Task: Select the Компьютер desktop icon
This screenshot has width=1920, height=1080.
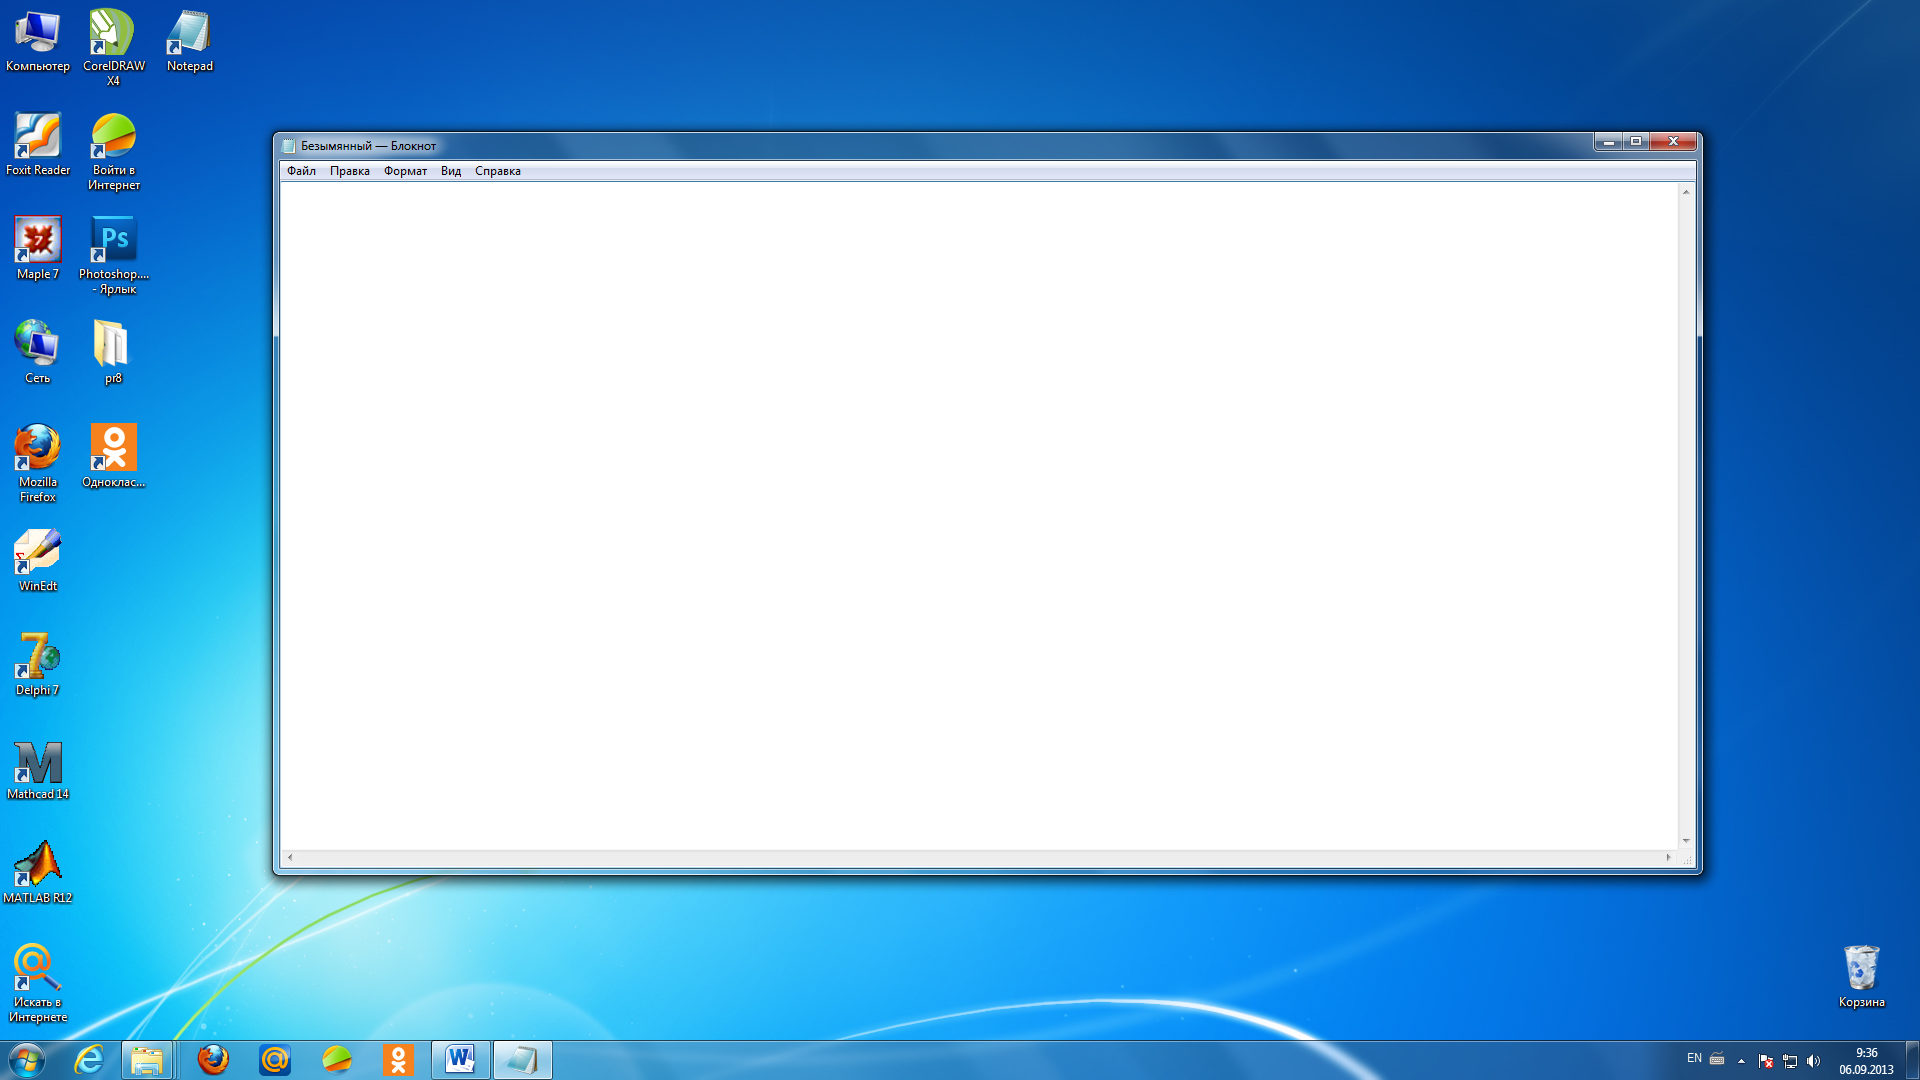Action: coord(38,41)
